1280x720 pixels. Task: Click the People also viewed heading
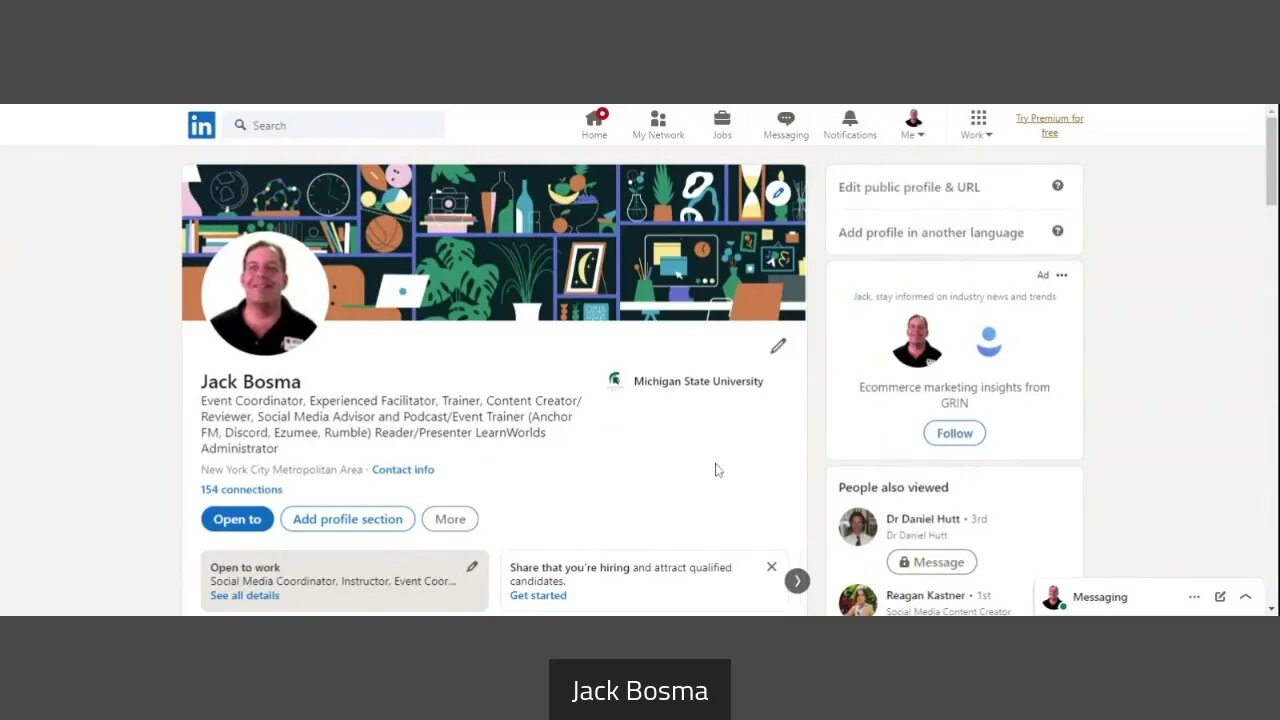[x=893, y=487]
